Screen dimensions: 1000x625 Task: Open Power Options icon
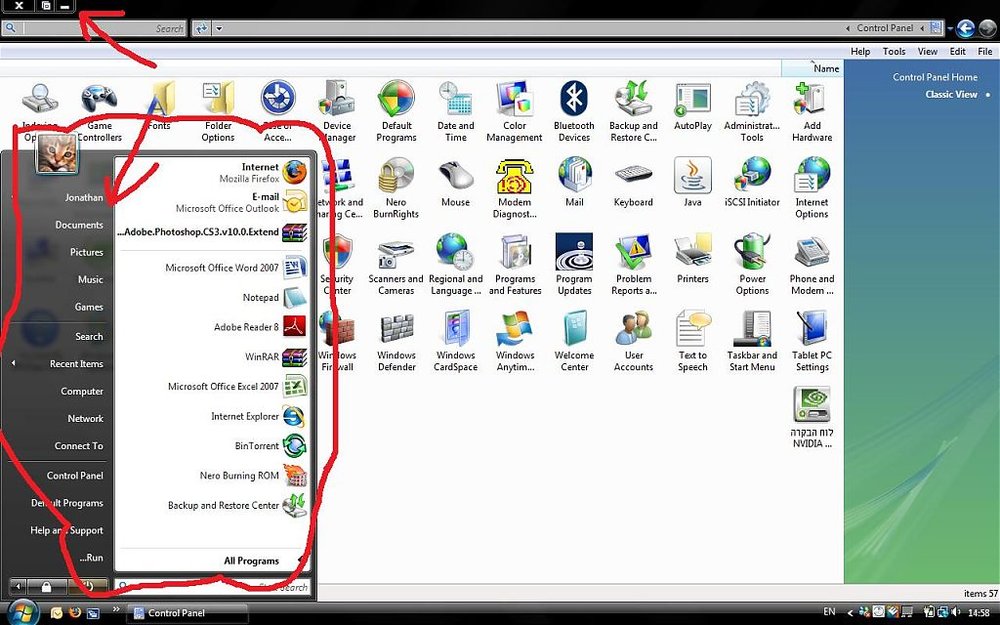pyautogui.click(x=753, y=264)
